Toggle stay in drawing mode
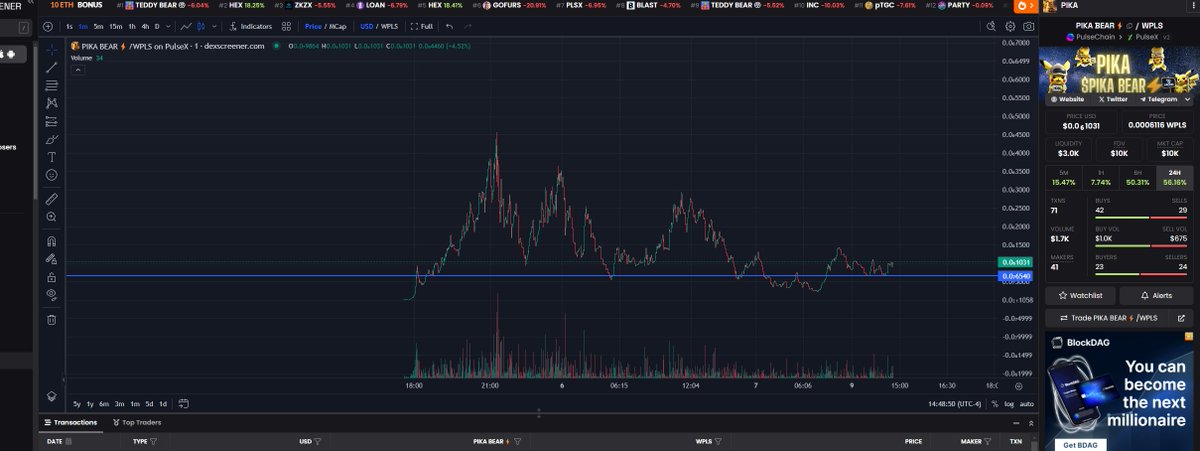Viewport: 1200px width, 451px height. [x=52, y=259]
